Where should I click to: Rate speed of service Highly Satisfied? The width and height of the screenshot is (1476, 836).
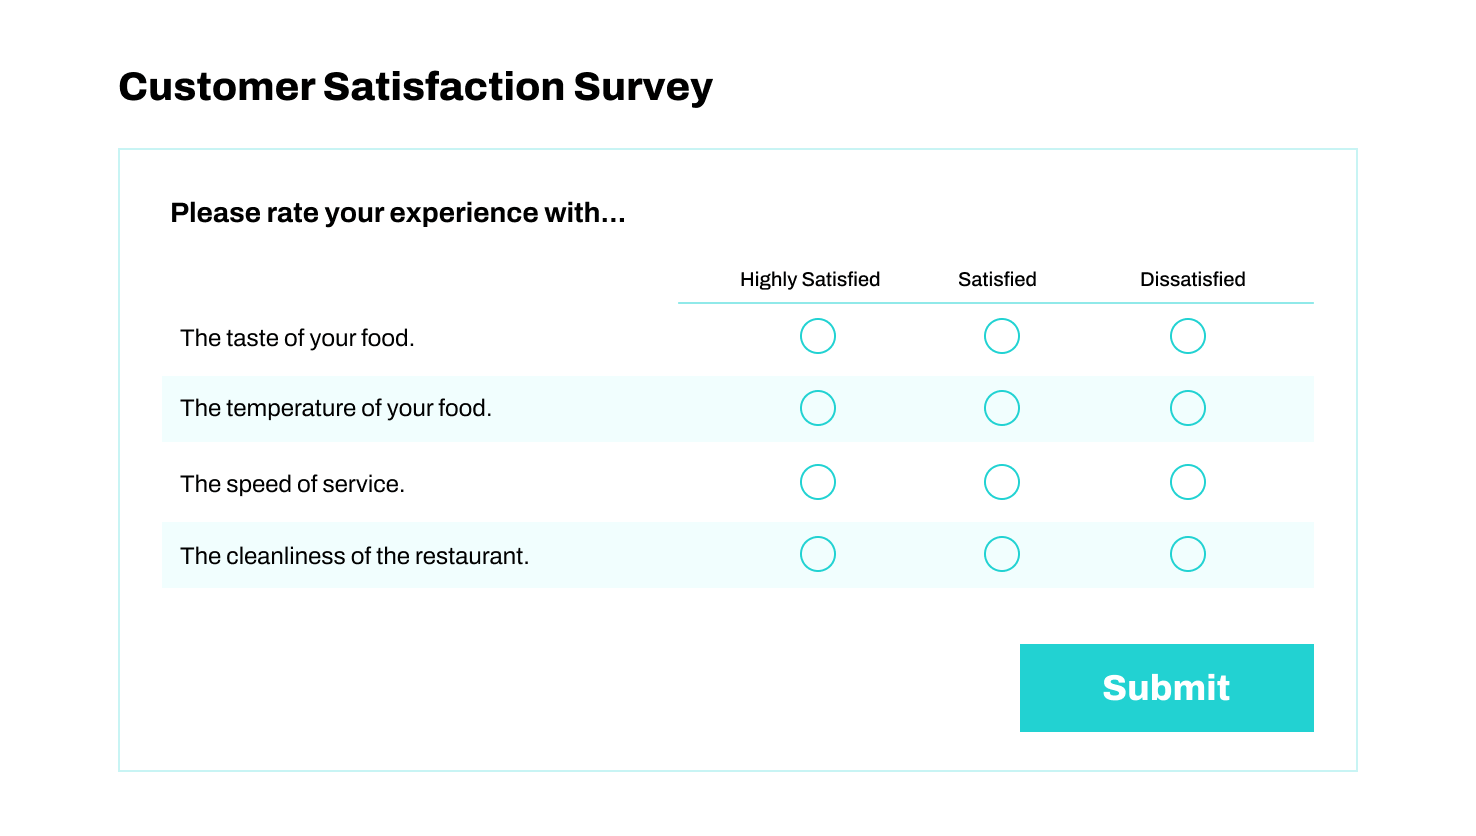[817, 482]
